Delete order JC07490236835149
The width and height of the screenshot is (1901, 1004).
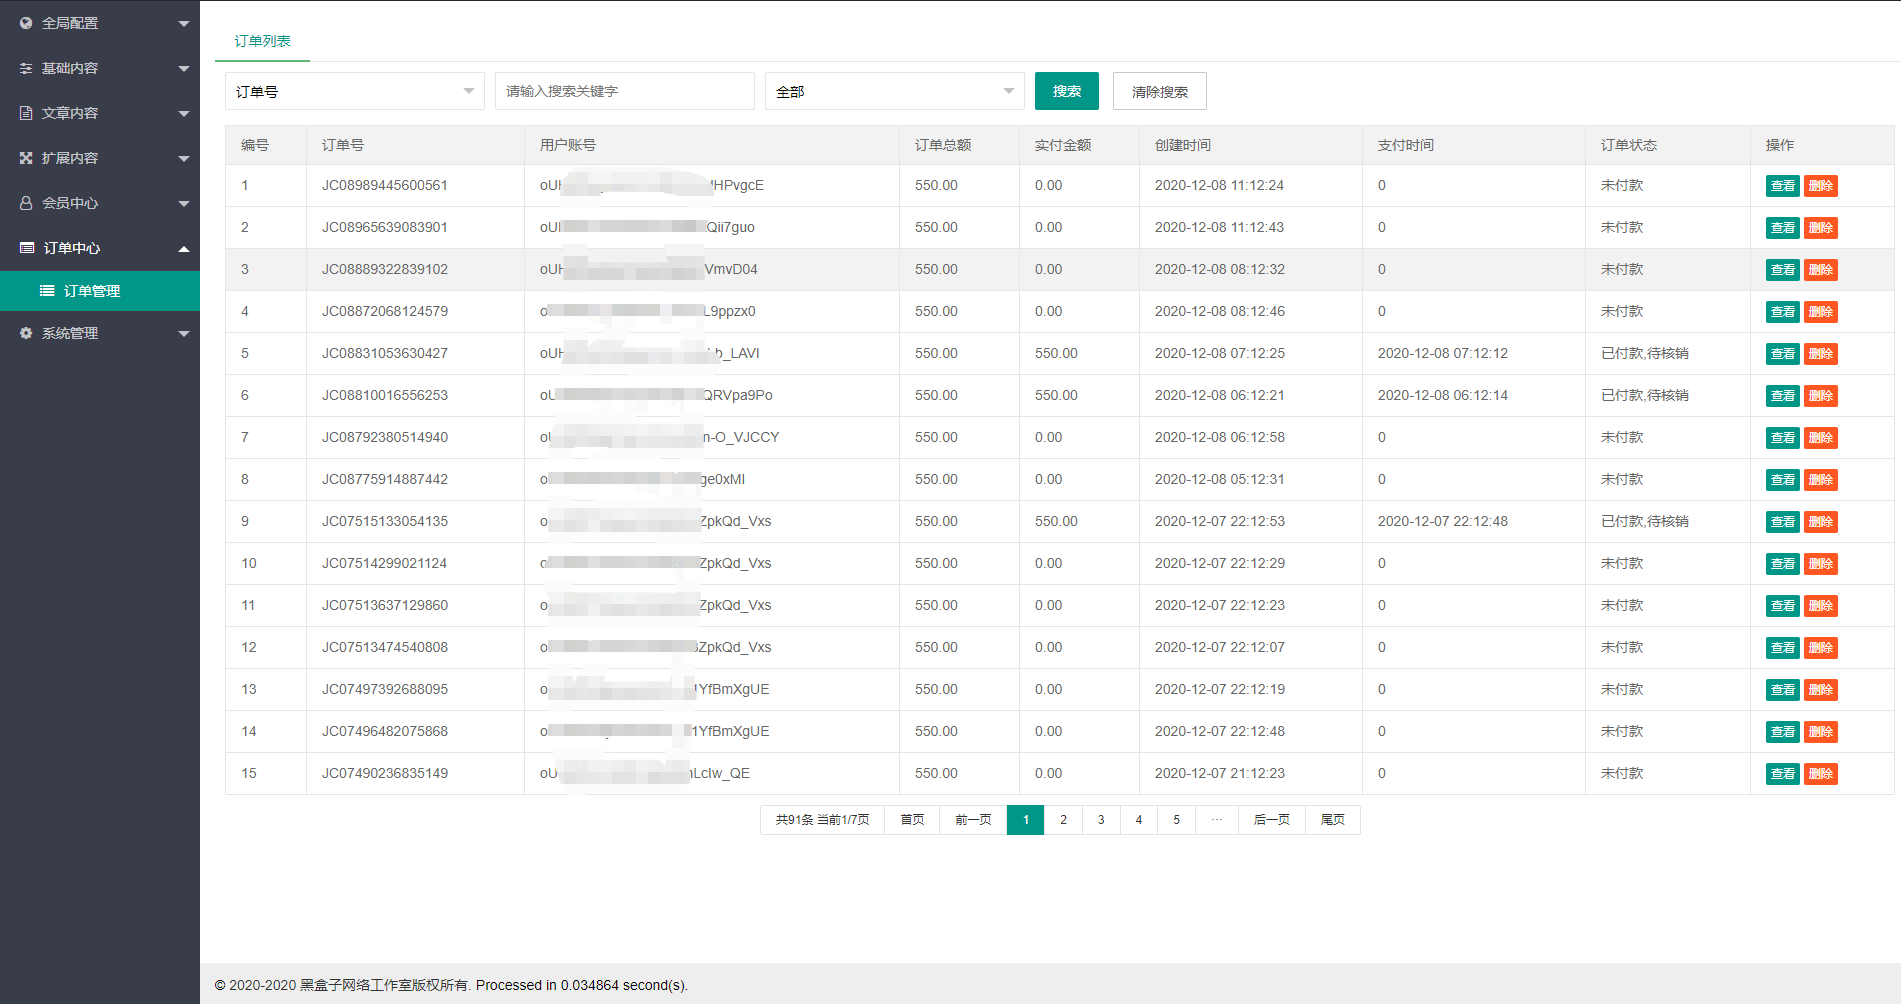(1821, 774)
